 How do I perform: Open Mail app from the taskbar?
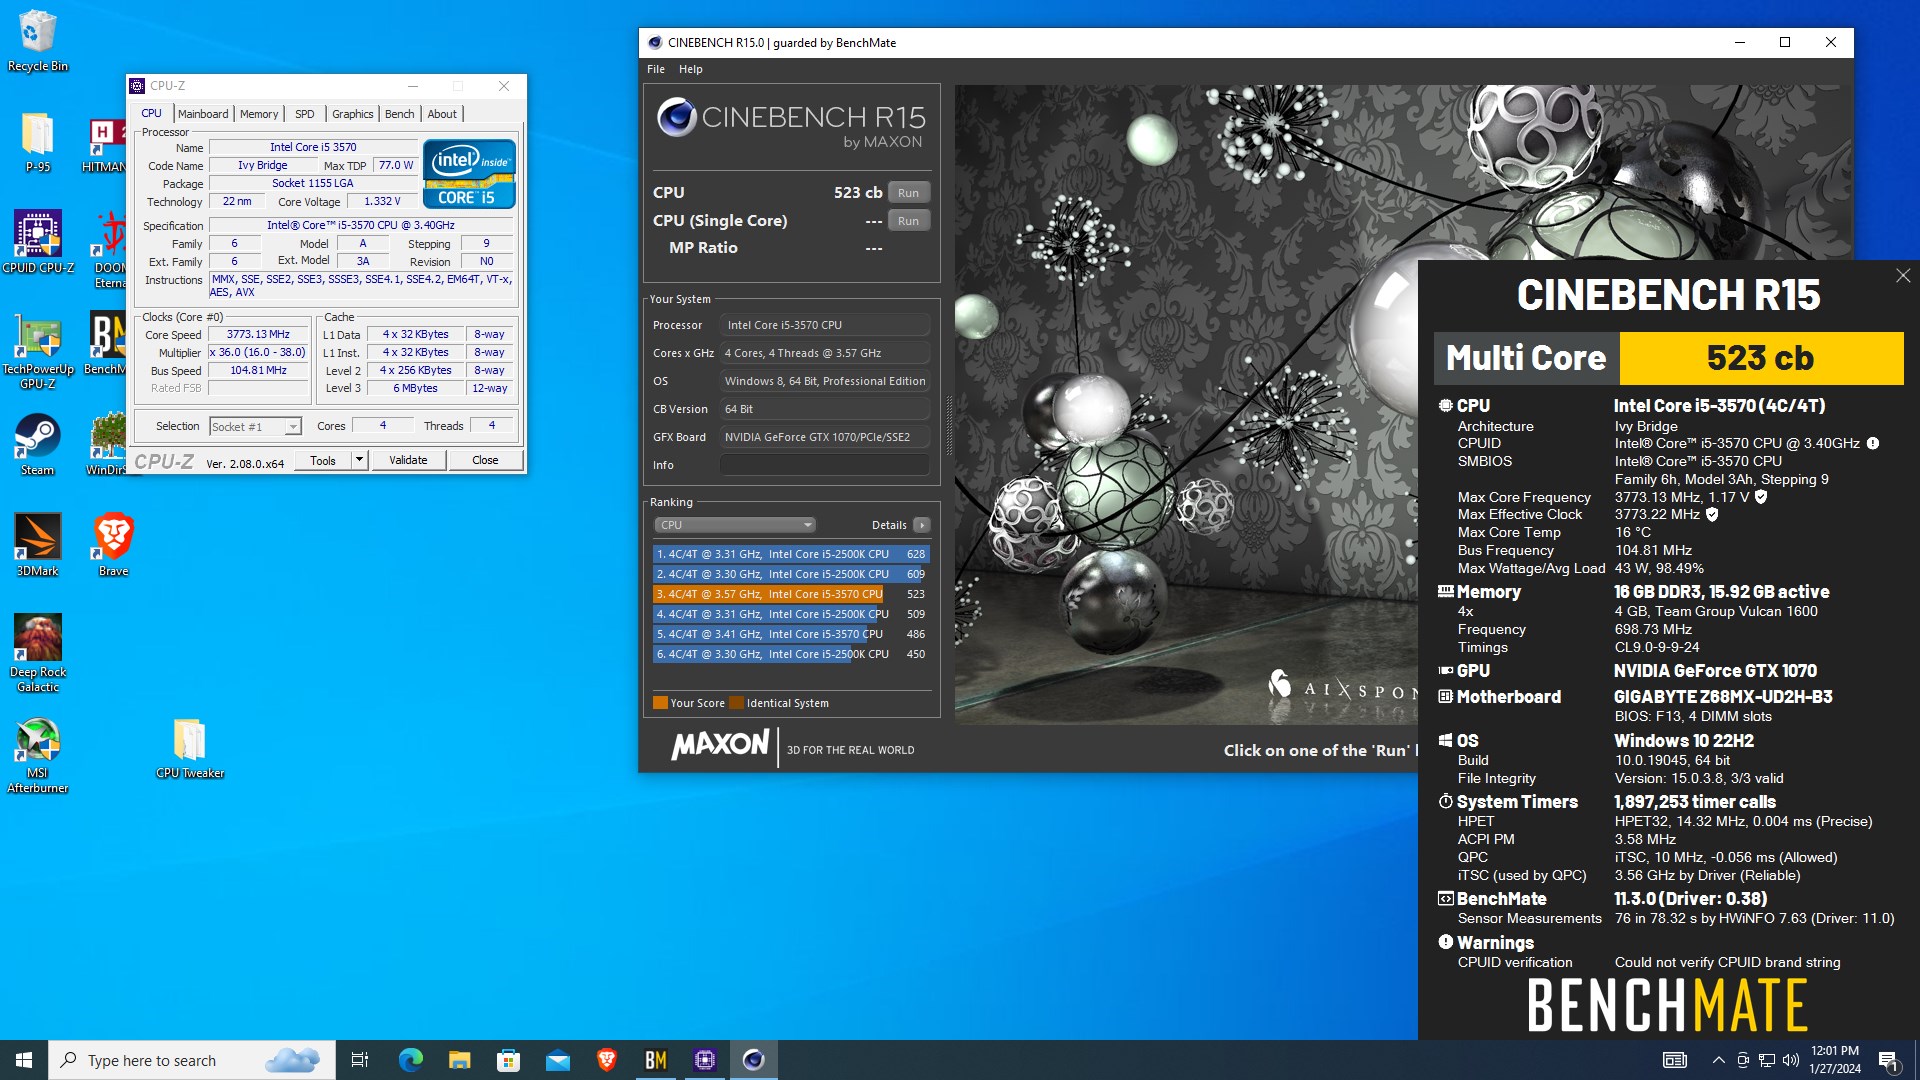(557, 1060)
